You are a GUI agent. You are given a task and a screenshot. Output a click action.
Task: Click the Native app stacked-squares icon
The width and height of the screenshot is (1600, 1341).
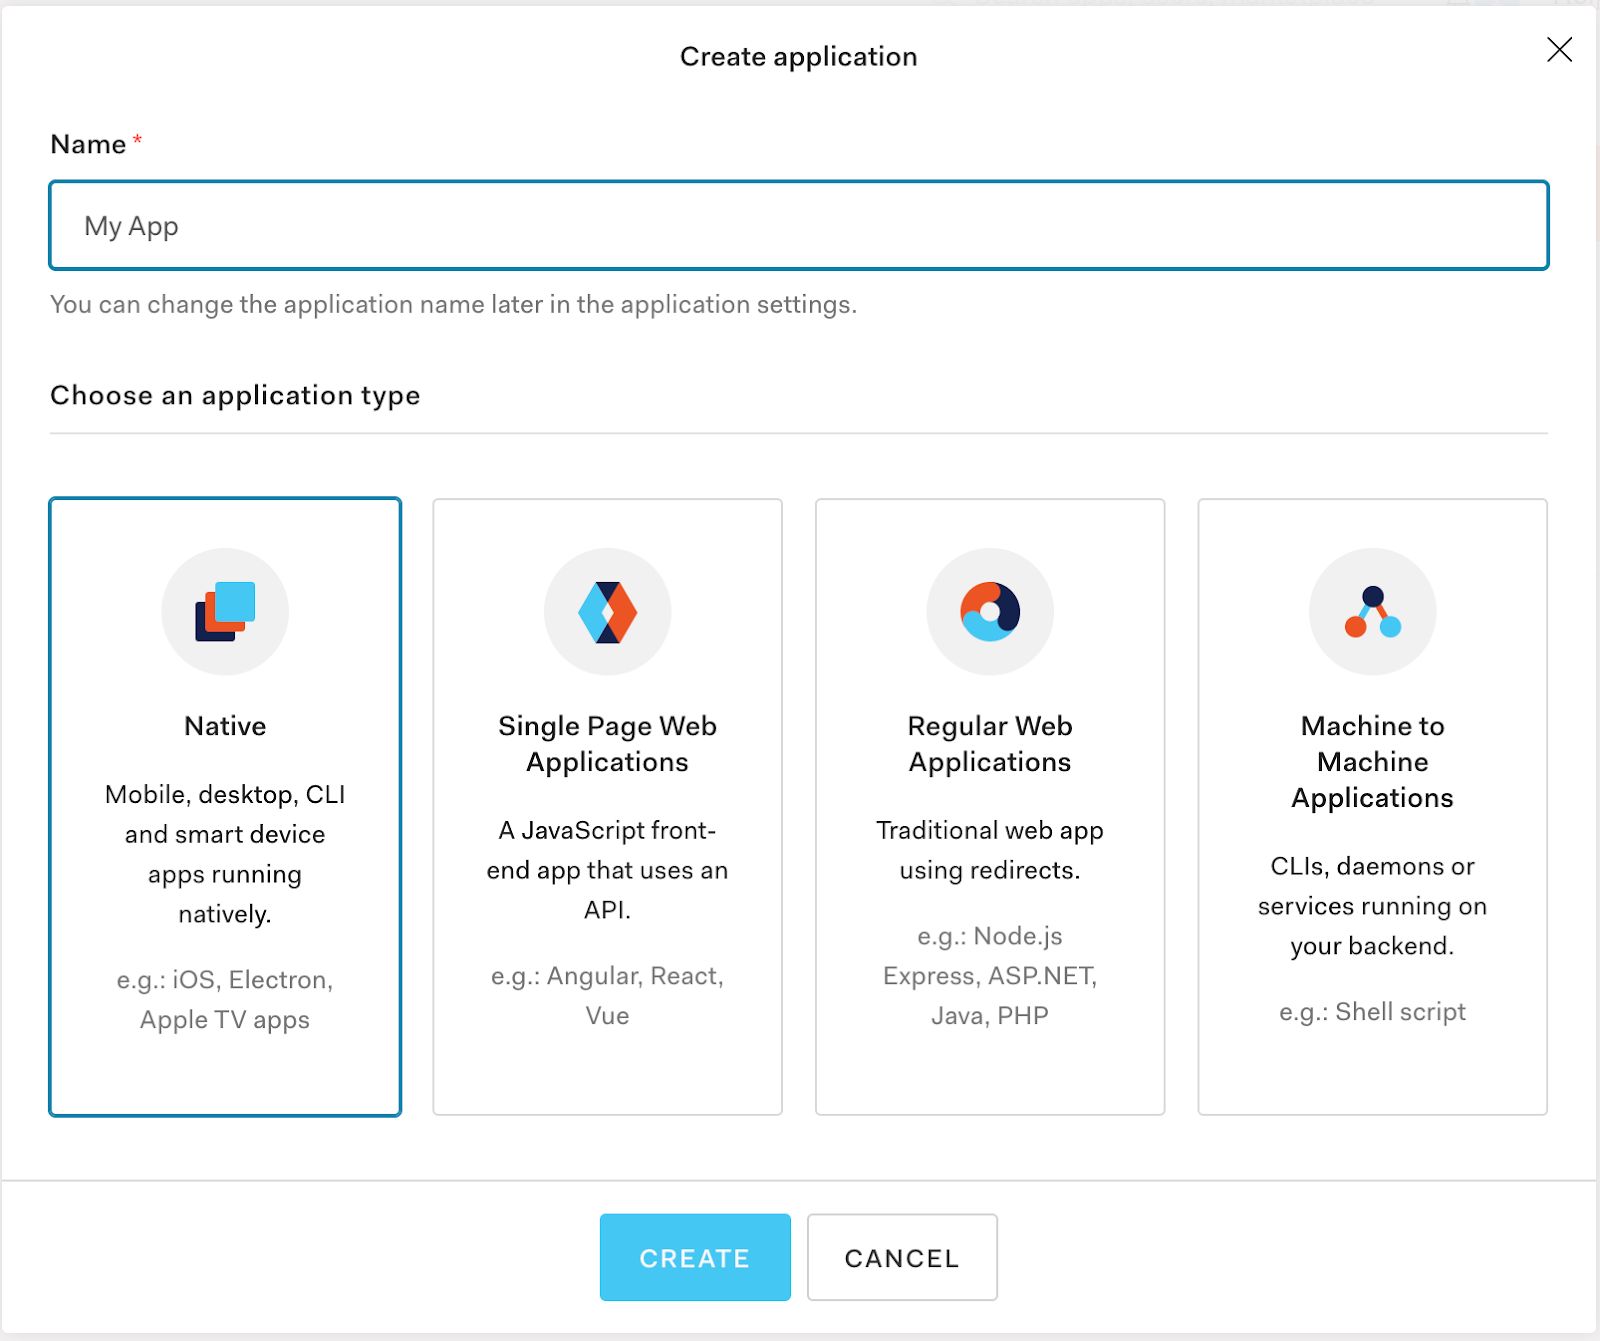point(225,611)
